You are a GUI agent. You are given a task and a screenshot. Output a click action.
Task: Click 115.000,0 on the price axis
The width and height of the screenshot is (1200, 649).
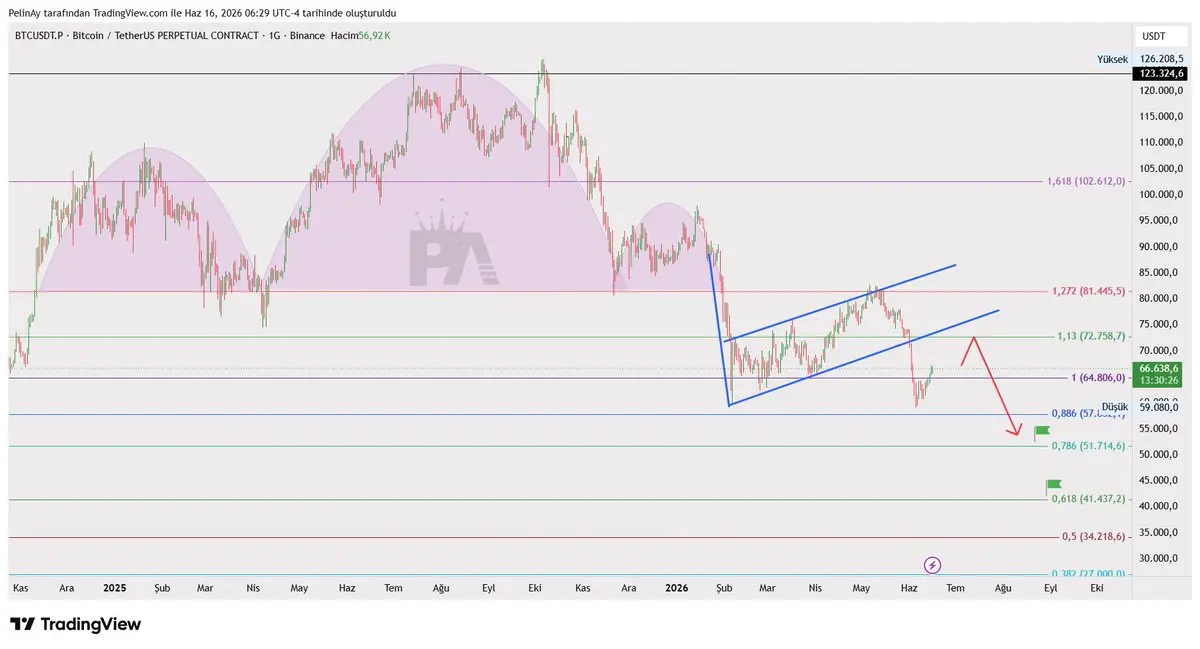1162,116
